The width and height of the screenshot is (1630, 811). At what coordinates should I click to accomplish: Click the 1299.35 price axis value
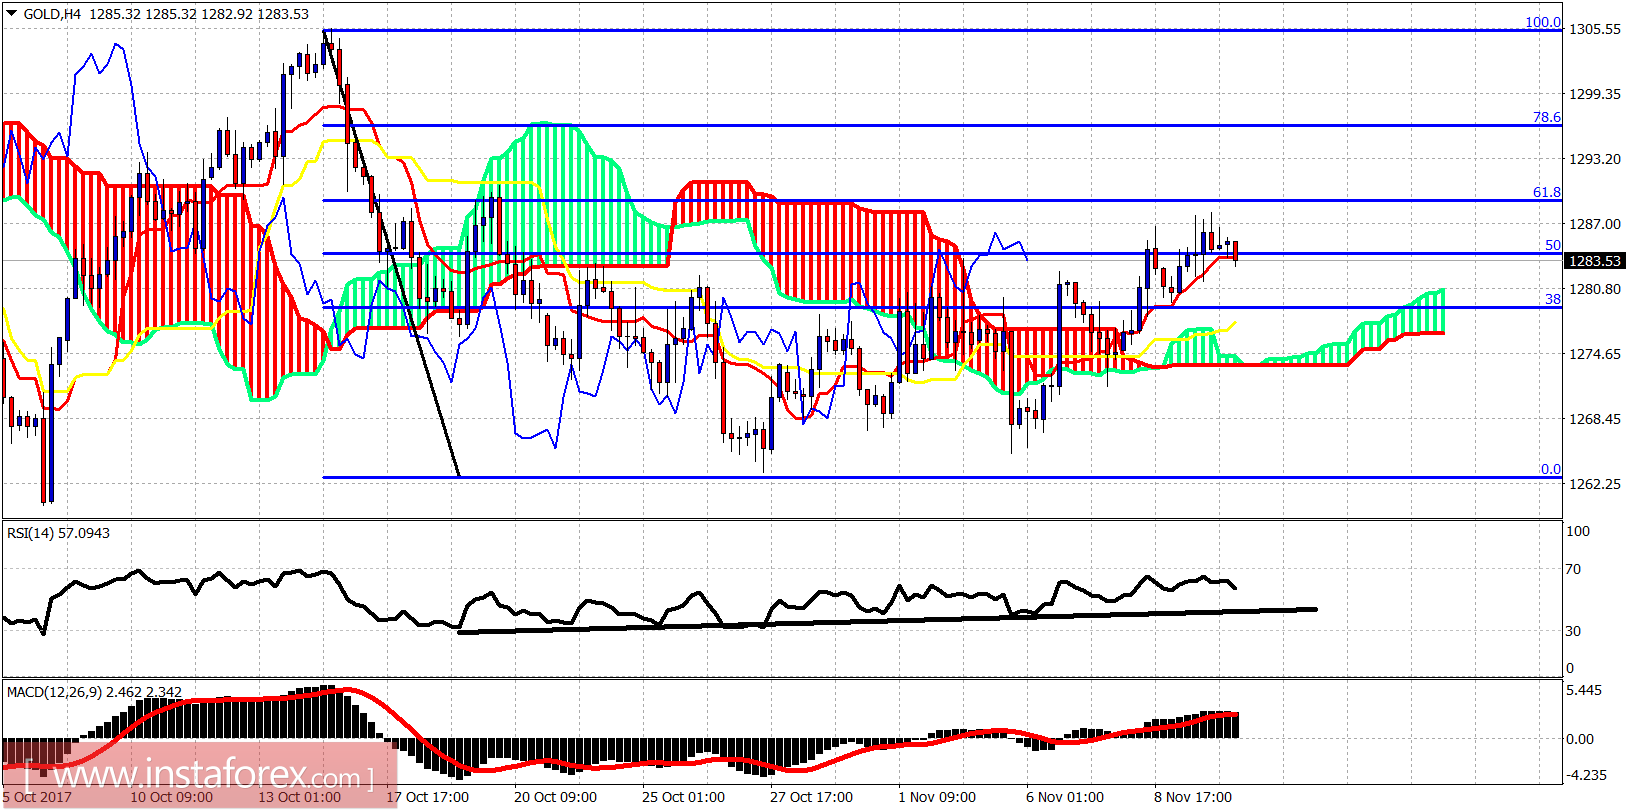pyautogui.click(x=1595, y=94)
